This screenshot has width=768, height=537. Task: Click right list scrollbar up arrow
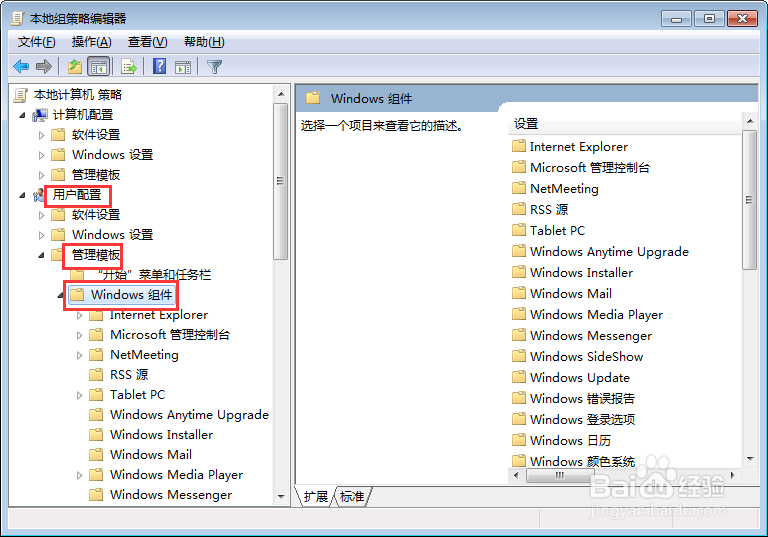pos(749,121)
